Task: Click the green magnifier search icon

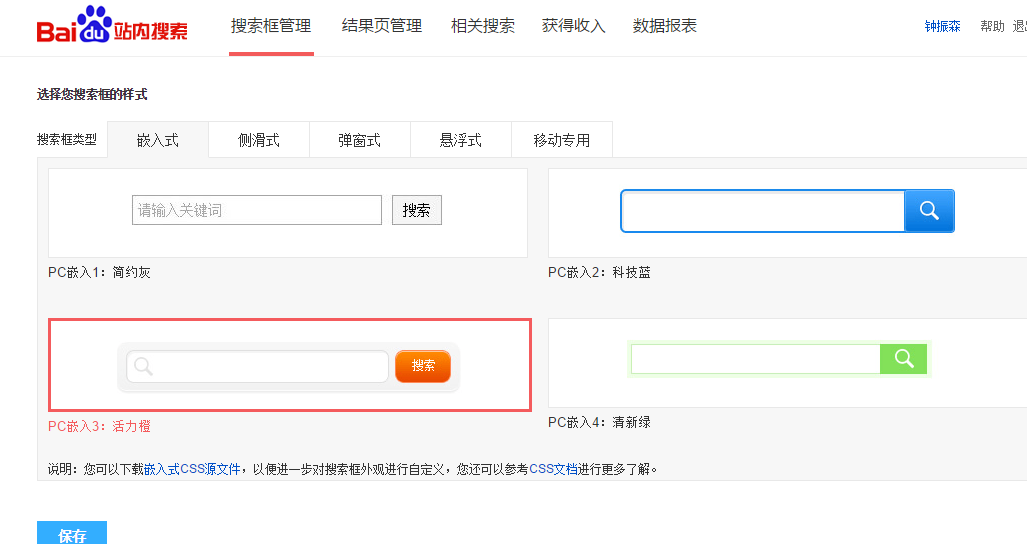Action: pos(904,359)
